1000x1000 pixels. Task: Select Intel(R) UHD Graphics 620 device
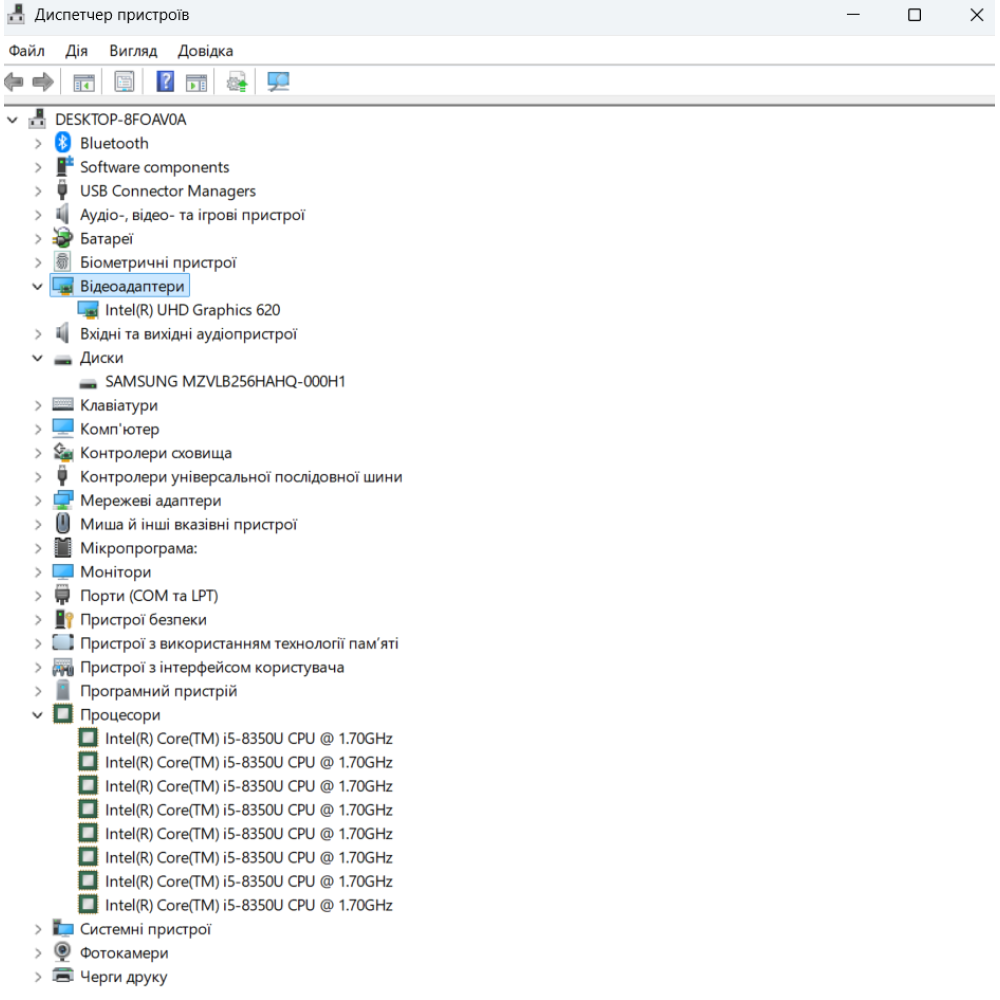point(192,310)
